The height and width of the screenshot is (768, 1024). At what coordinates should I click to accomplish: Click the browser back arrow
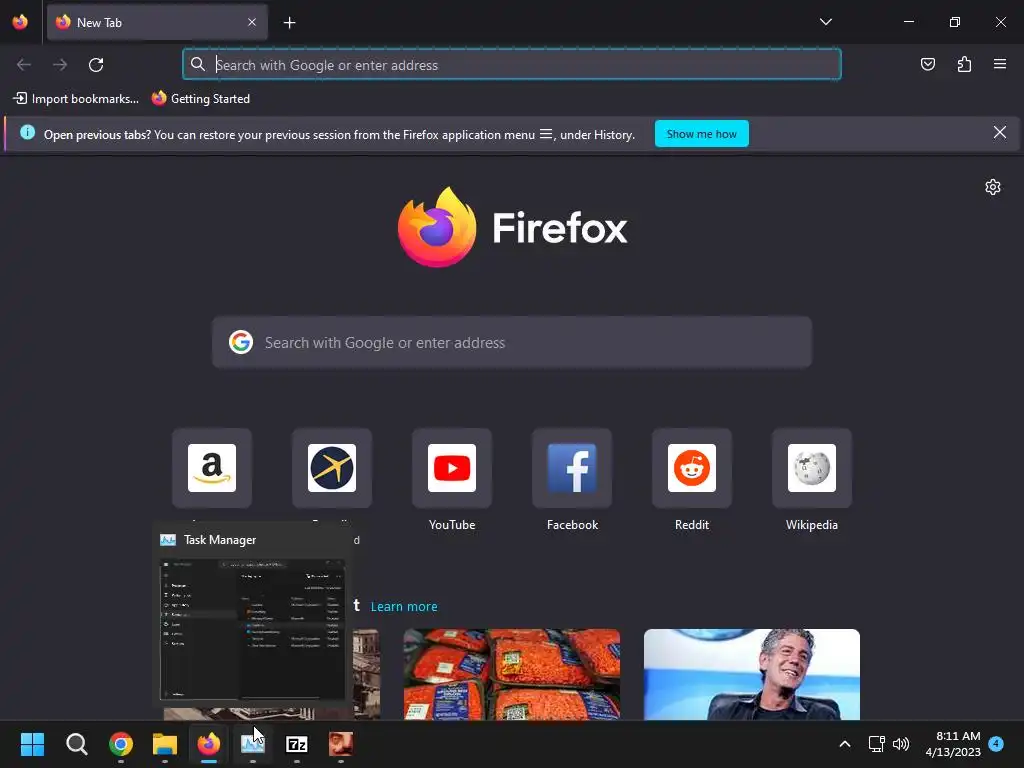[24, 65]
